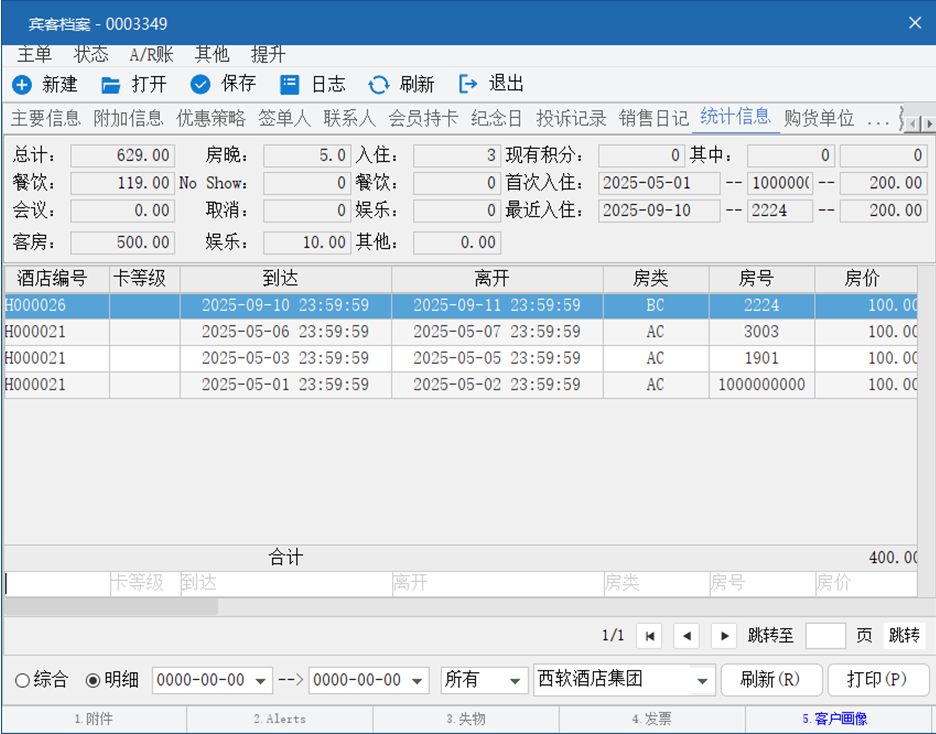This screenshot has height=734, width=936.
Task: Click the 刷新 refresh arrows icon in toolbar
Action: point(378,85)
